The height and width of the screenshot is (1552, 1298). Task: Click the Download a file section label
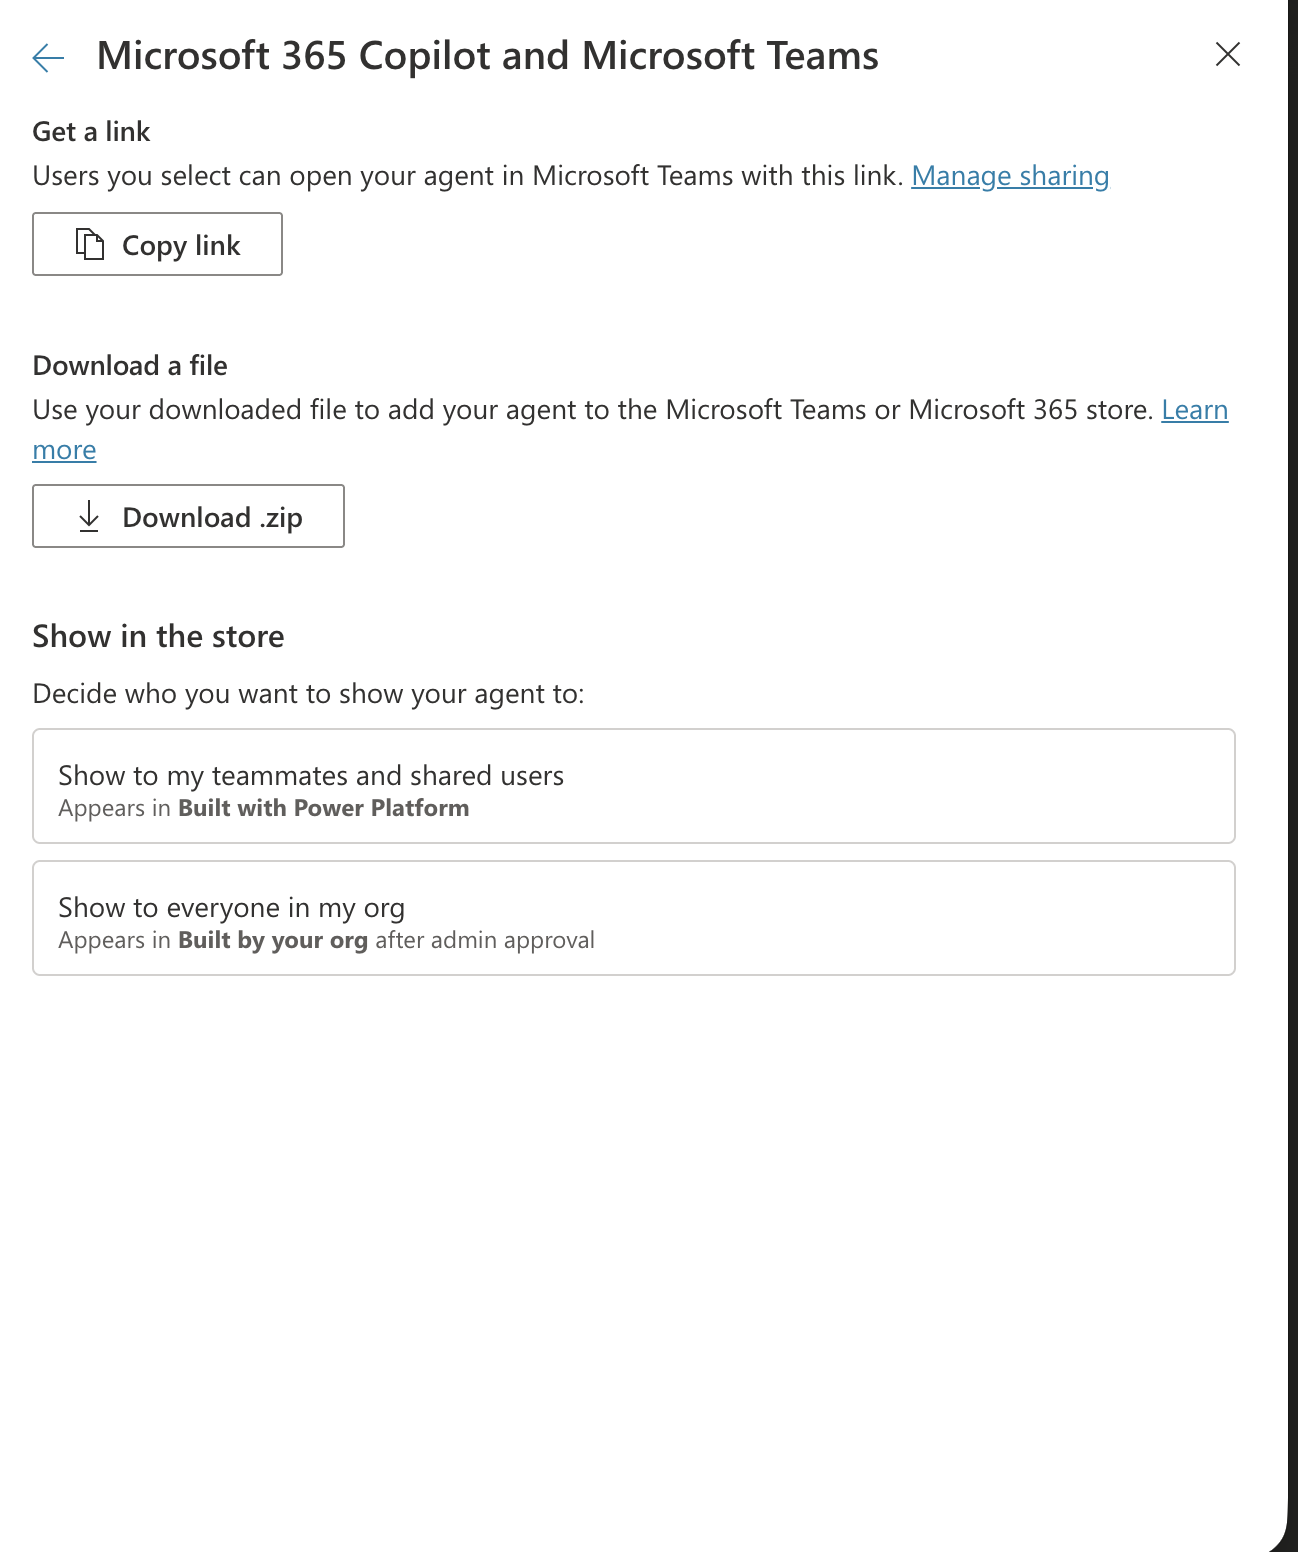click(x=130, y=366)
